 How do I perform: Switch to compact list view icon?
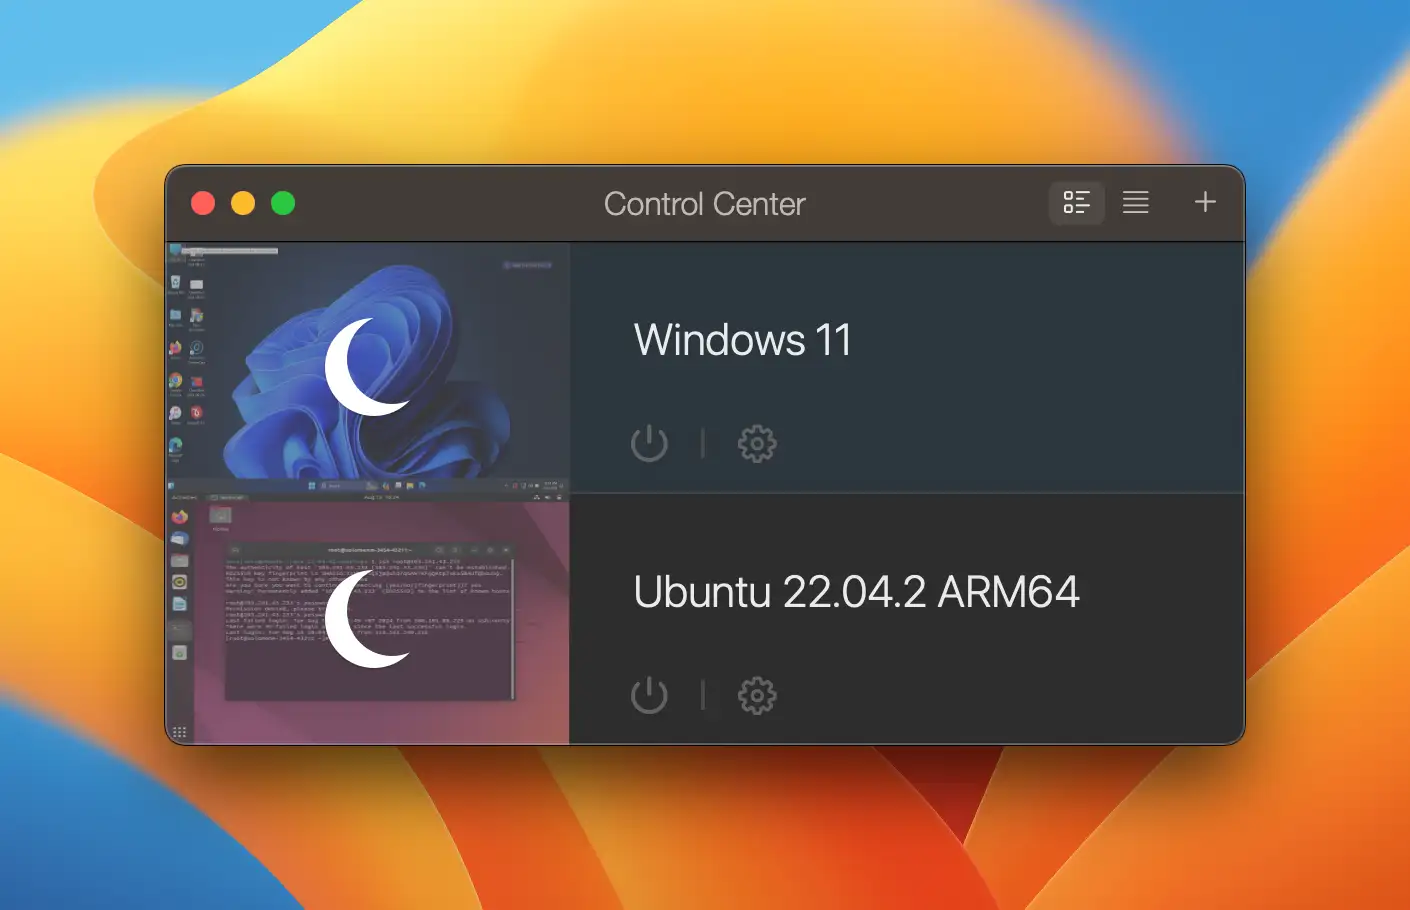click(1135, 203)
